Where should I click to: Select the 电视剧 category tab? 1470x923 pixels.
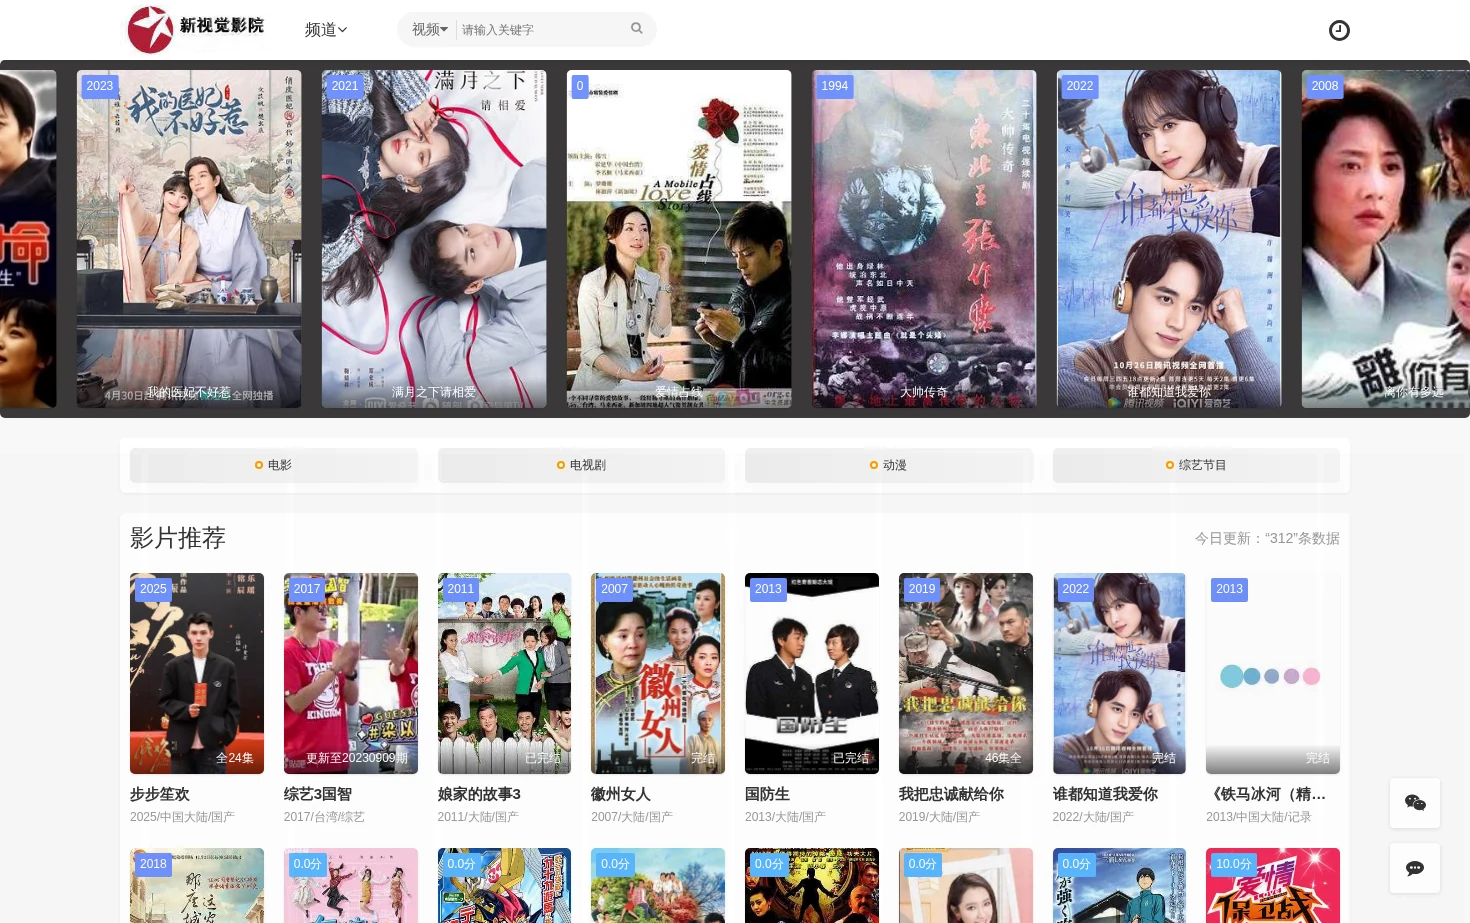(581, 465)
